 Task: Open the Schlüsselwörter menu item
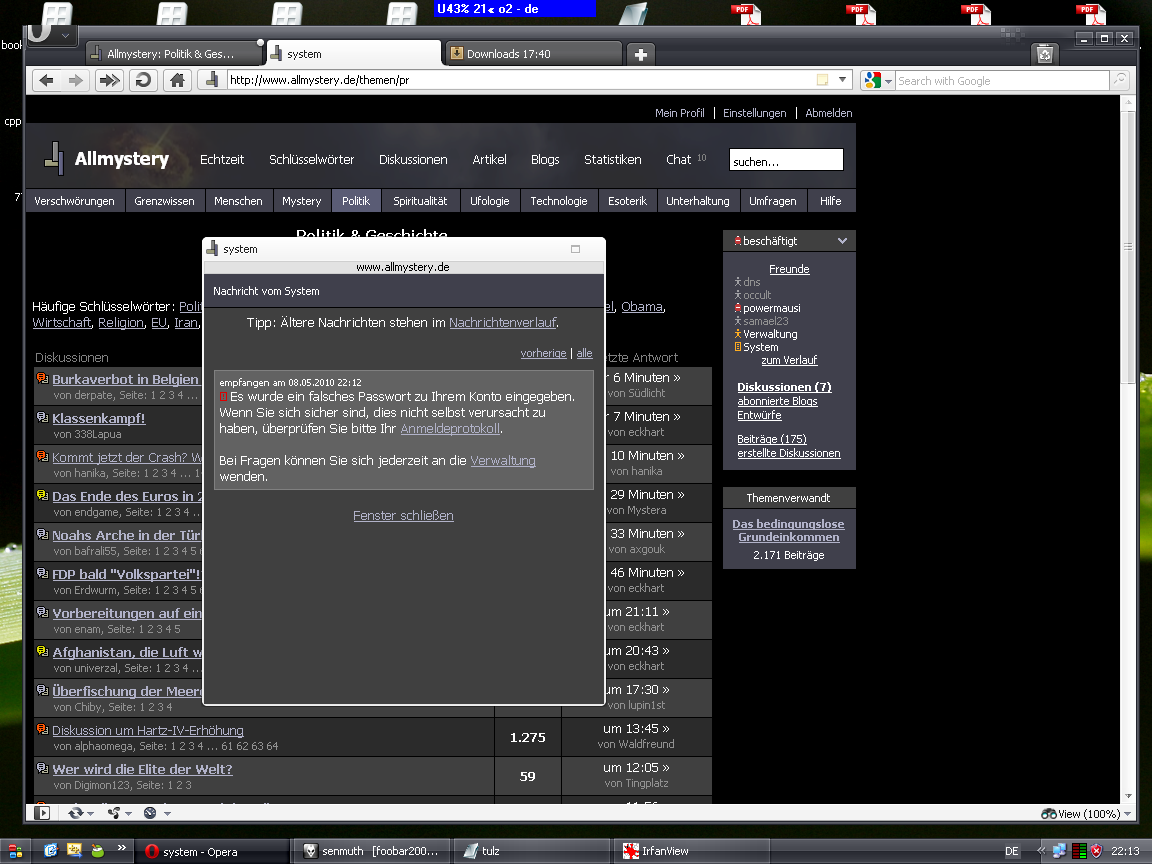tap(312, 159)
